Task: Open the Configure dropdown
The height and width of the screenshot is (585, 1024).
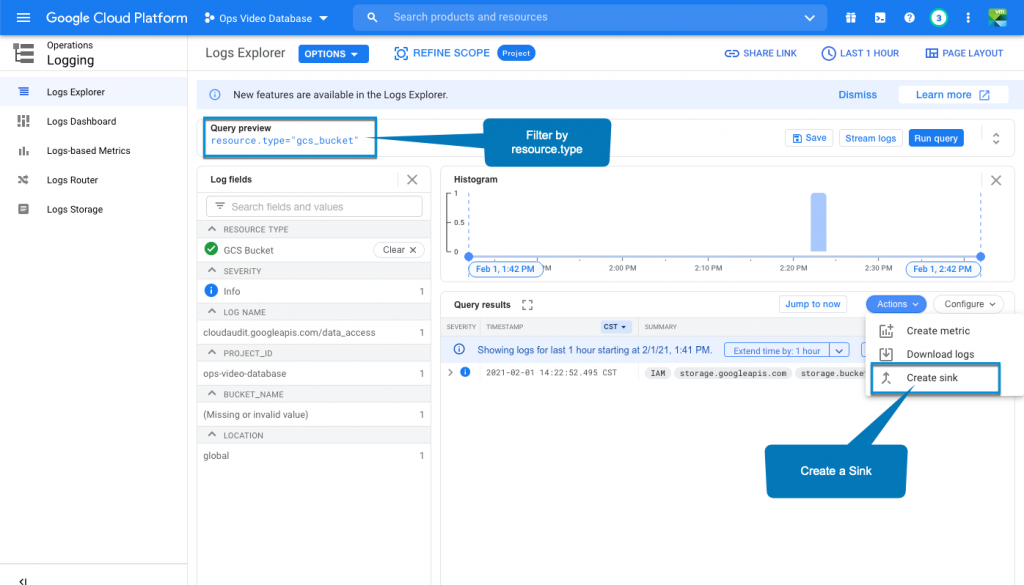Action: click(968, 304)
